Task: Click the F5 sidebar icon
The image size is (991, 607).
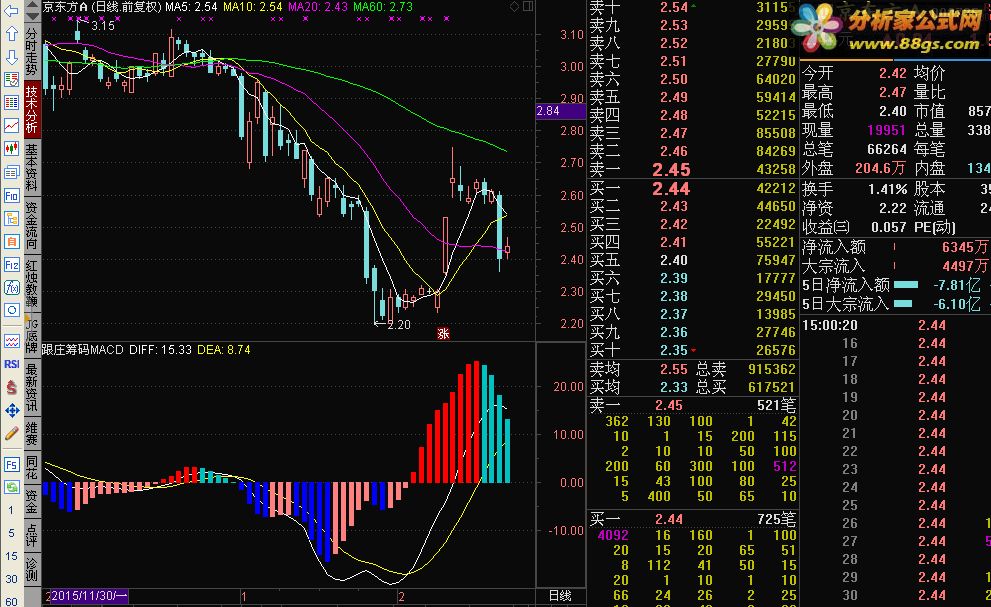Action: point(11,465)
